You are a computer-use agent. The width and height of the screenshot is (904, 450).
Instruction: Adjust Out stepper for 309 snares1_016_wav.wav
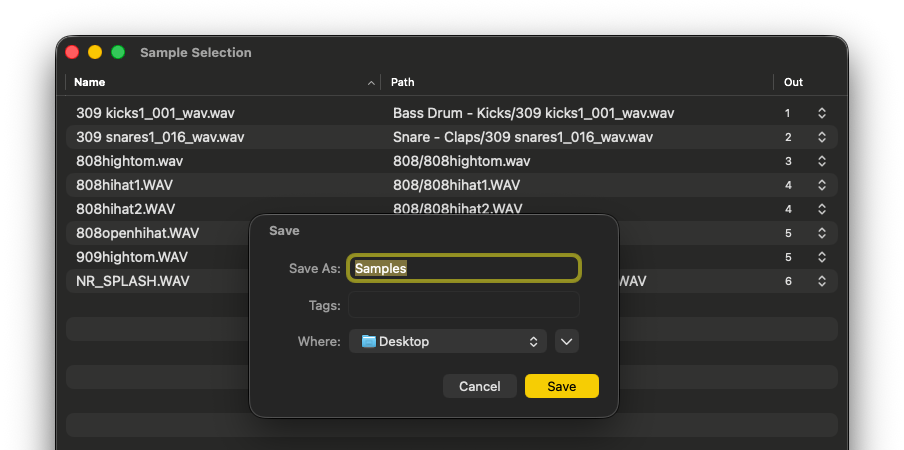click(x=822, y=137)
